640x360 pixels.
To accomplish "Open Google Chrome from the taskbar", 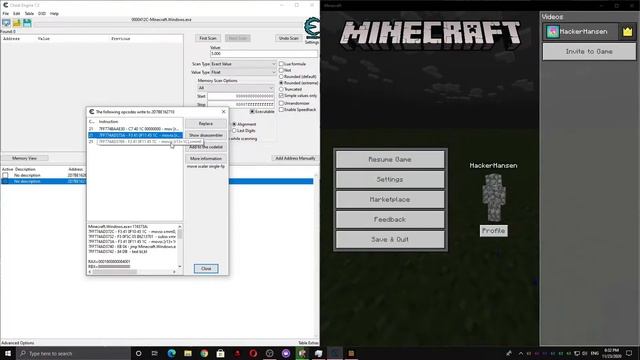I will tap(204, 353).
